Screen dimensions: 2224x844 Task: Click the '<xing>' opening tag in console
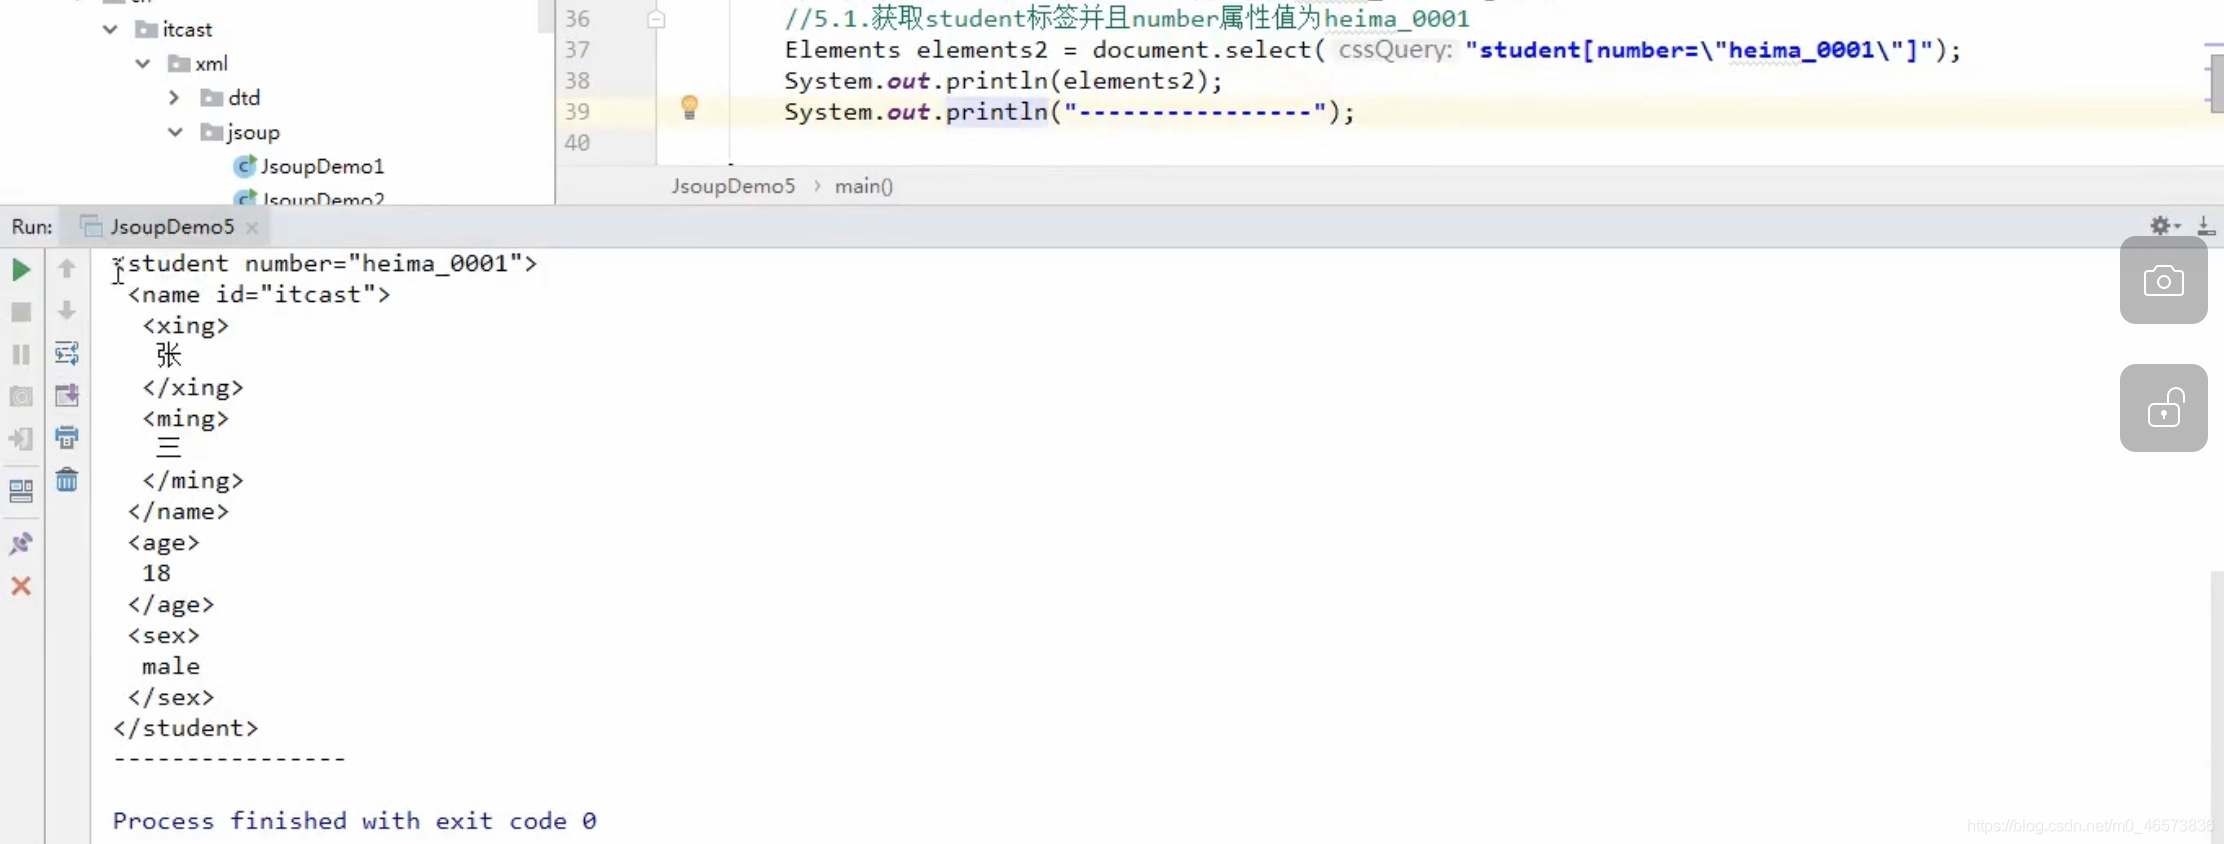click(186, 325)
